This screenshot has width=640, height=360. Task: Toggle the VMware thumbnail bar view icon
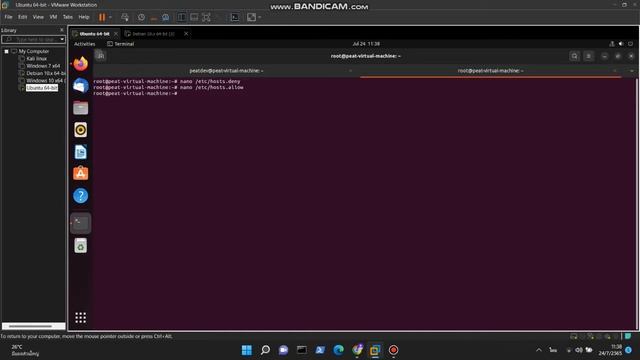[x=194, y=17]
